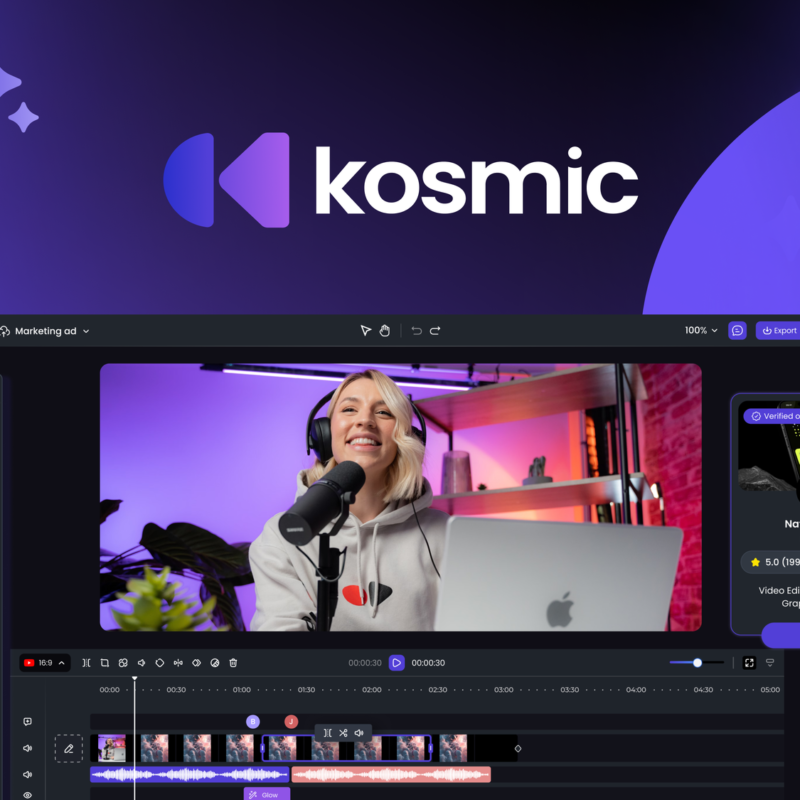800x800 pixels.
Task: Undo the last action
Action: 416,331
